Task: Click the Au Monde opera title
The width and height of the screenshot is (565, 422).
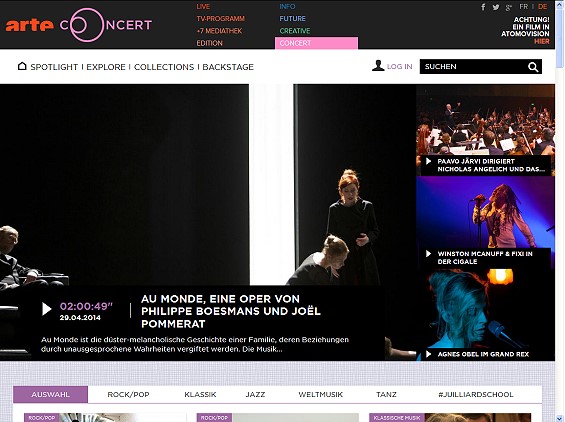Action: point(231,311)
